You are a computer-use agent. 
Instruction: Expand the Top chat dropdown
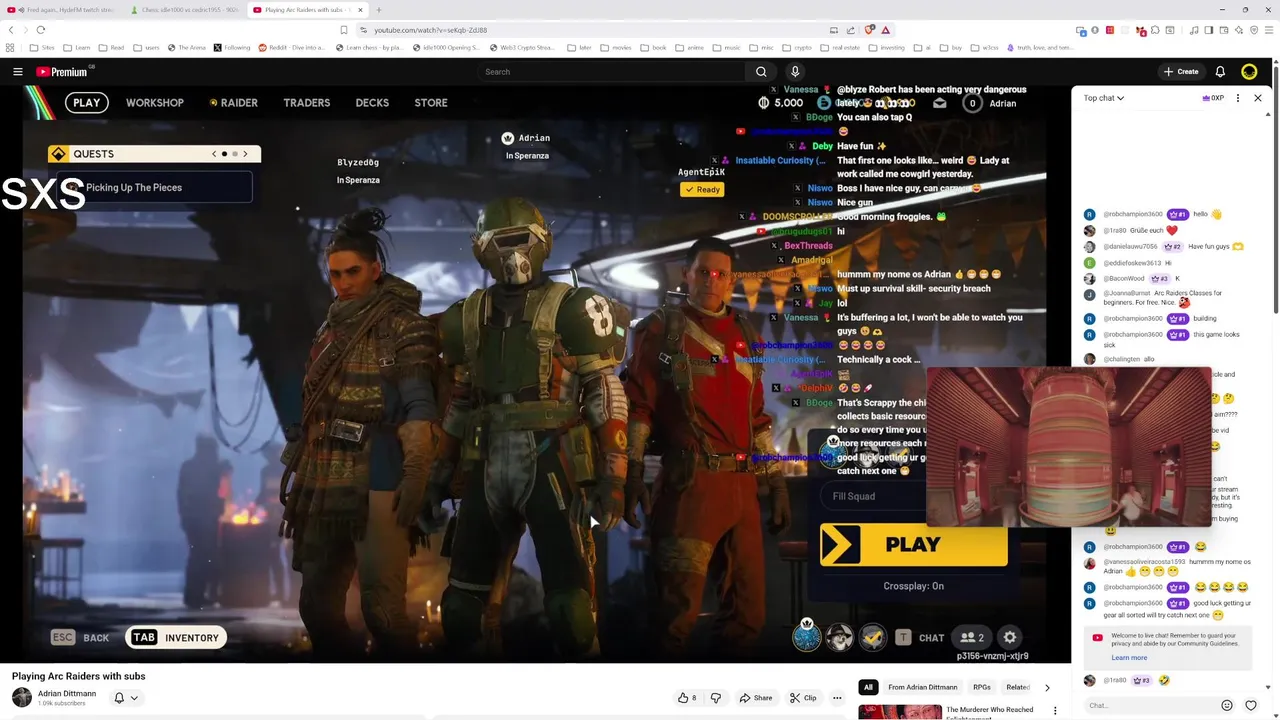pyautogui.click(x=1104, y=98)
